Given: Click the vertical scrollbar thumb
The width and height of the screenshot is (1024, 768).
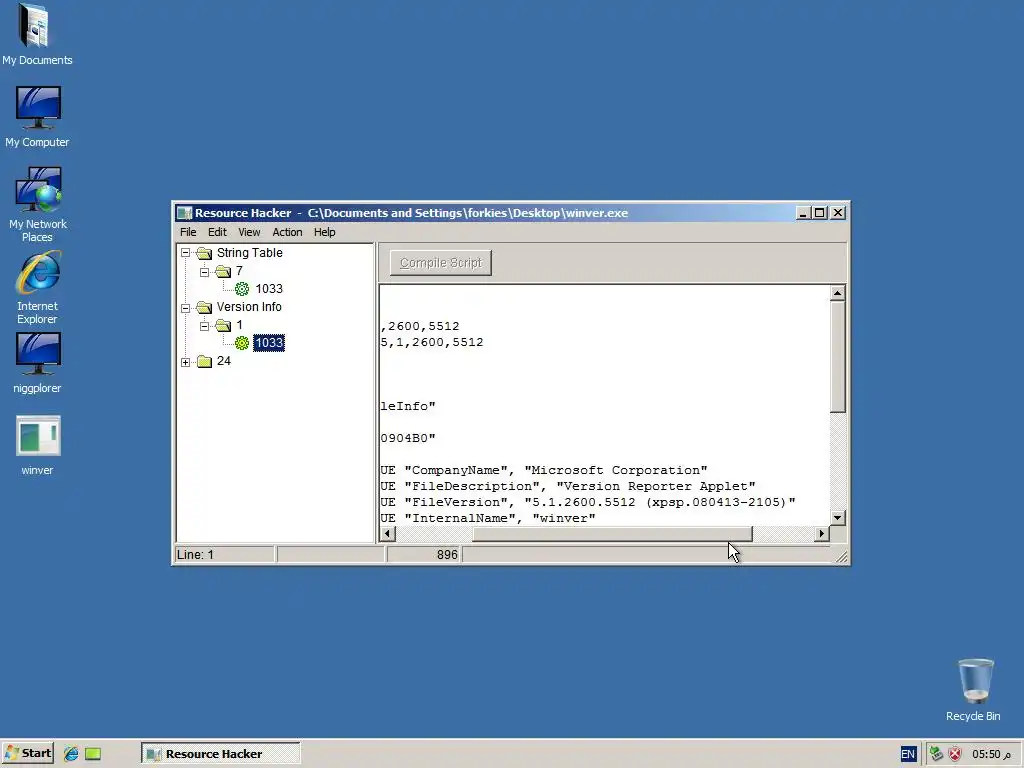Looking at the screenshot, I should (x=837, y=357).
